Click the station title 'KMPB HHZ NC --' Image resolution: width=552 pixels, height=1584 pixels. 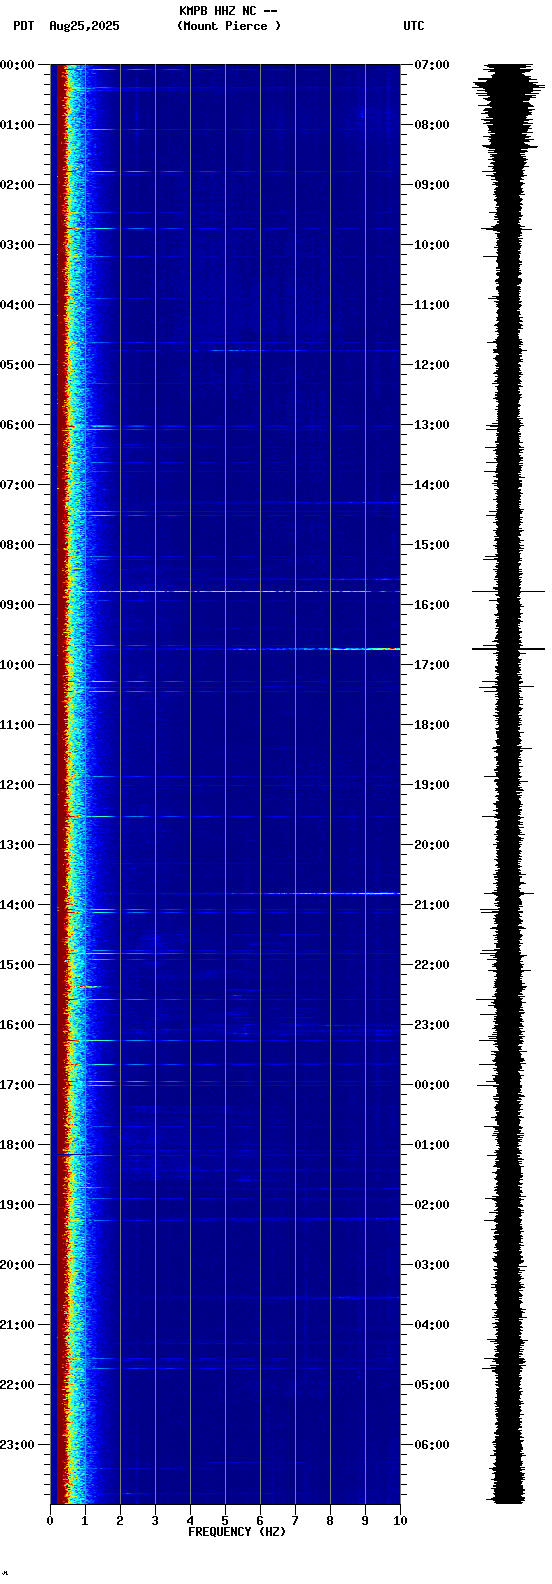tap(228, 11)
